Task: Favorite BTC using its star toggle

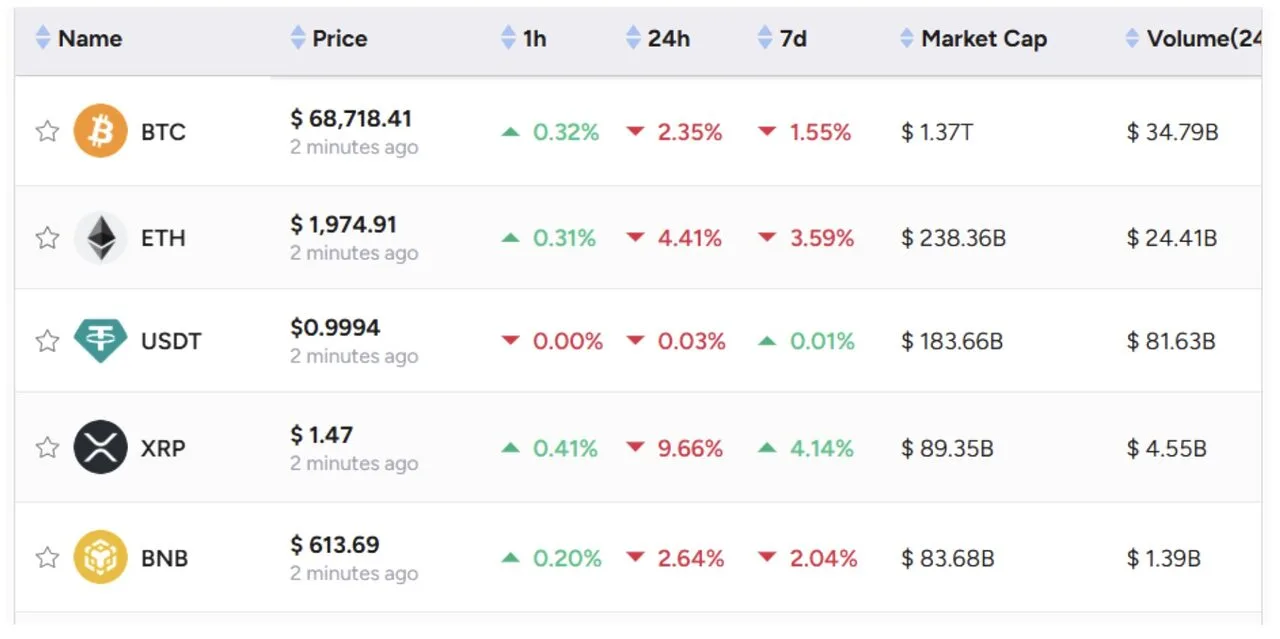Action: point(46,131)
